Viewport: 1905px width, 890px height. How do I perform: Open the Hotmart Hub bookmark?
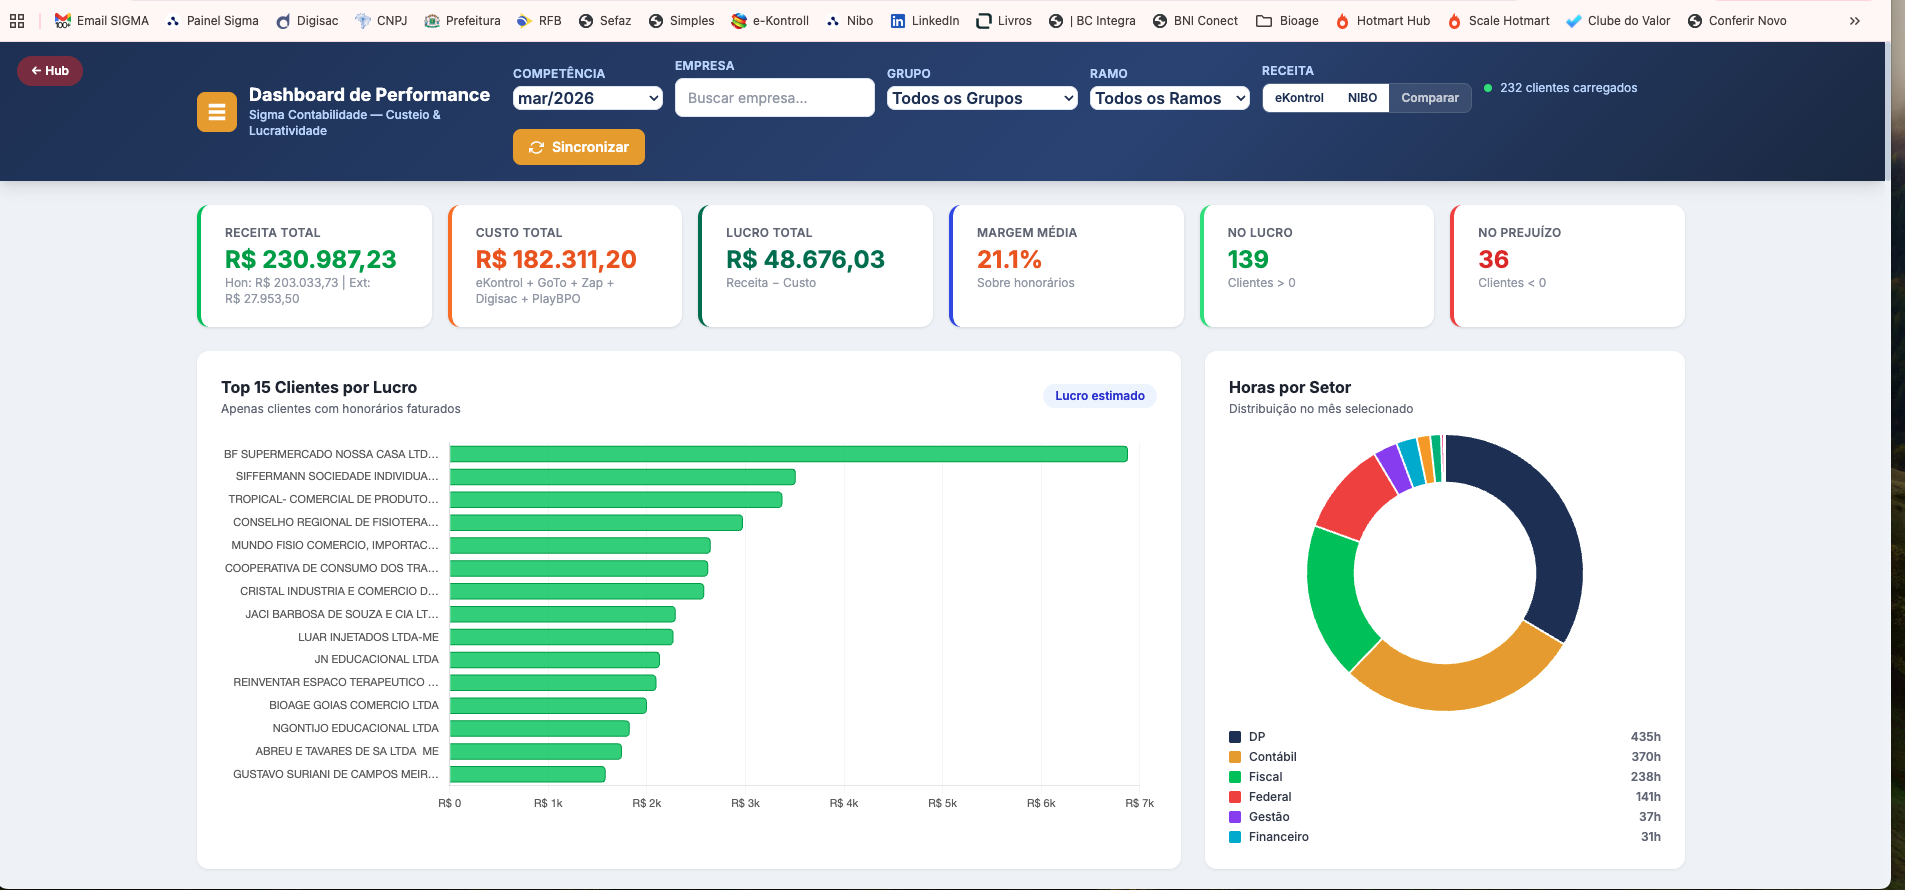[x=1383, y=21]
